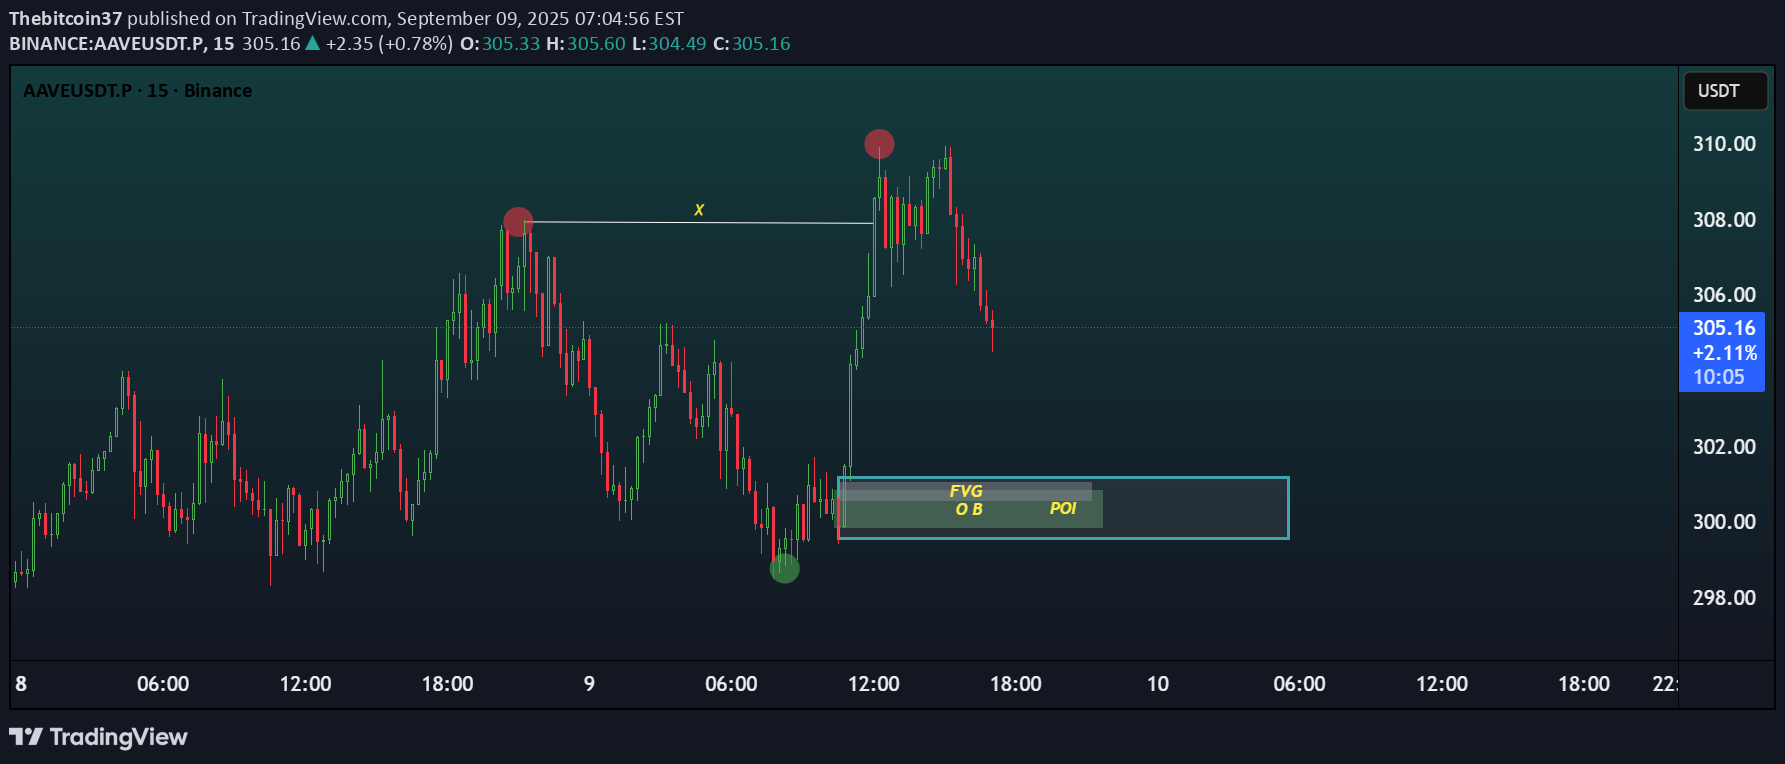Click the +2.11% change in price label

(1724, 353)
